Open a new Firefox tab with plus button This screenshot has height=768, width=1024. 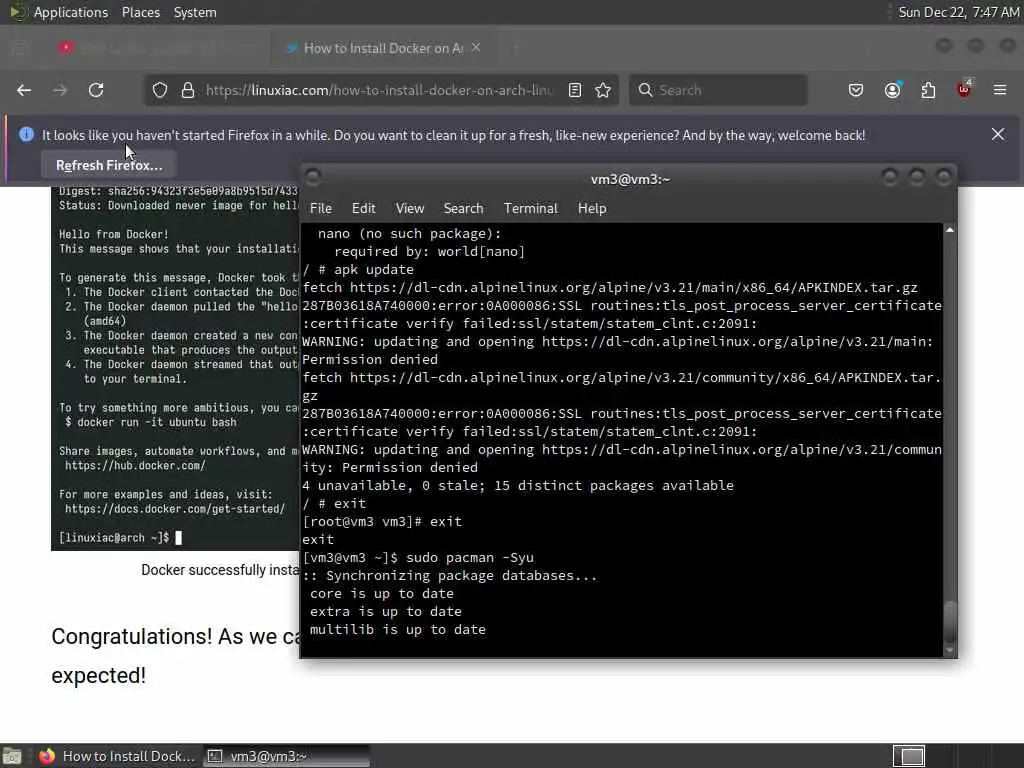[515, 48]
